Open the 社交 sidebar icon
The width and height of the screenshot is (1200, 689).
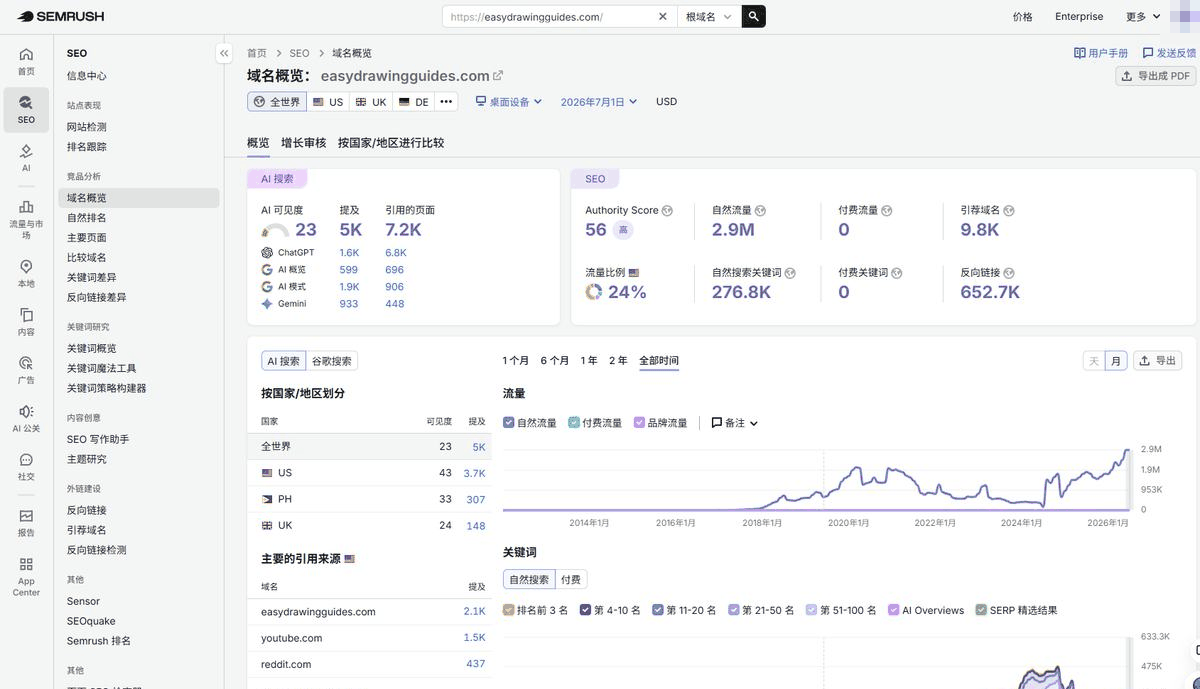pyautogui.click(x=26, y=467)
